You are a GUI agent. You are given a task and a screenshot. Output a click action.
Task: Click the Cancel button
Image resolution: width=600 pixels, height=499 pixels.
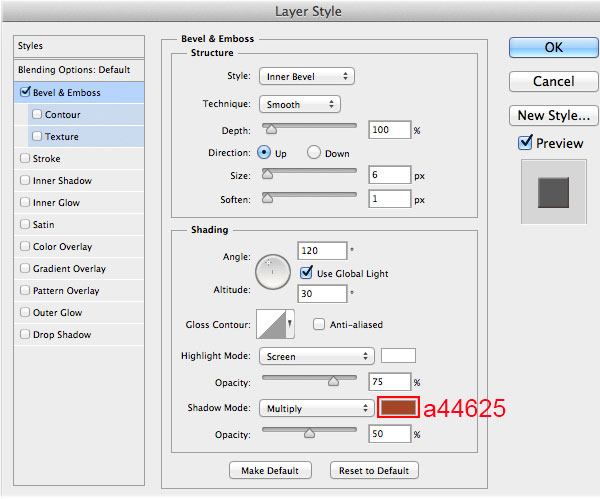[553, 81]
